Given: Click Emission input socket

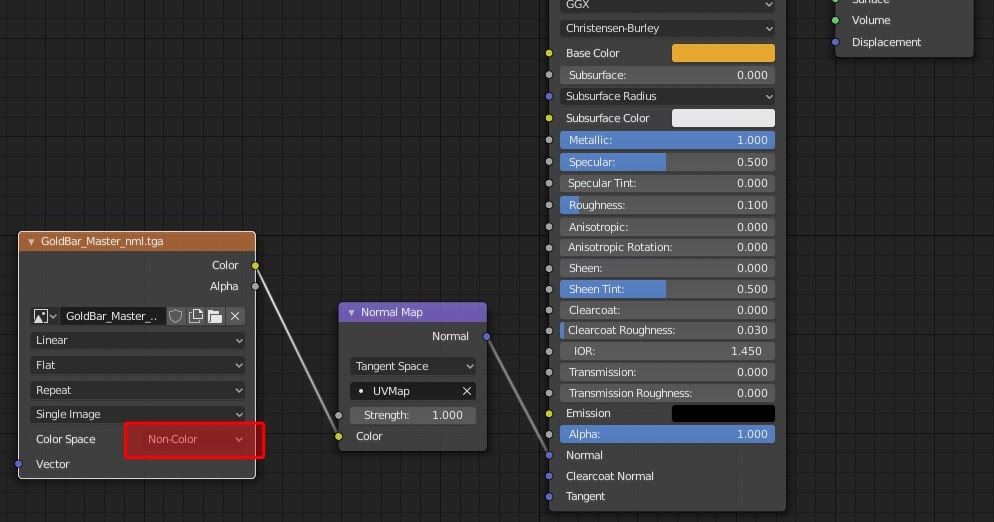Looking at the screenshot, I should pyautogui.click(x=549, y=413).
